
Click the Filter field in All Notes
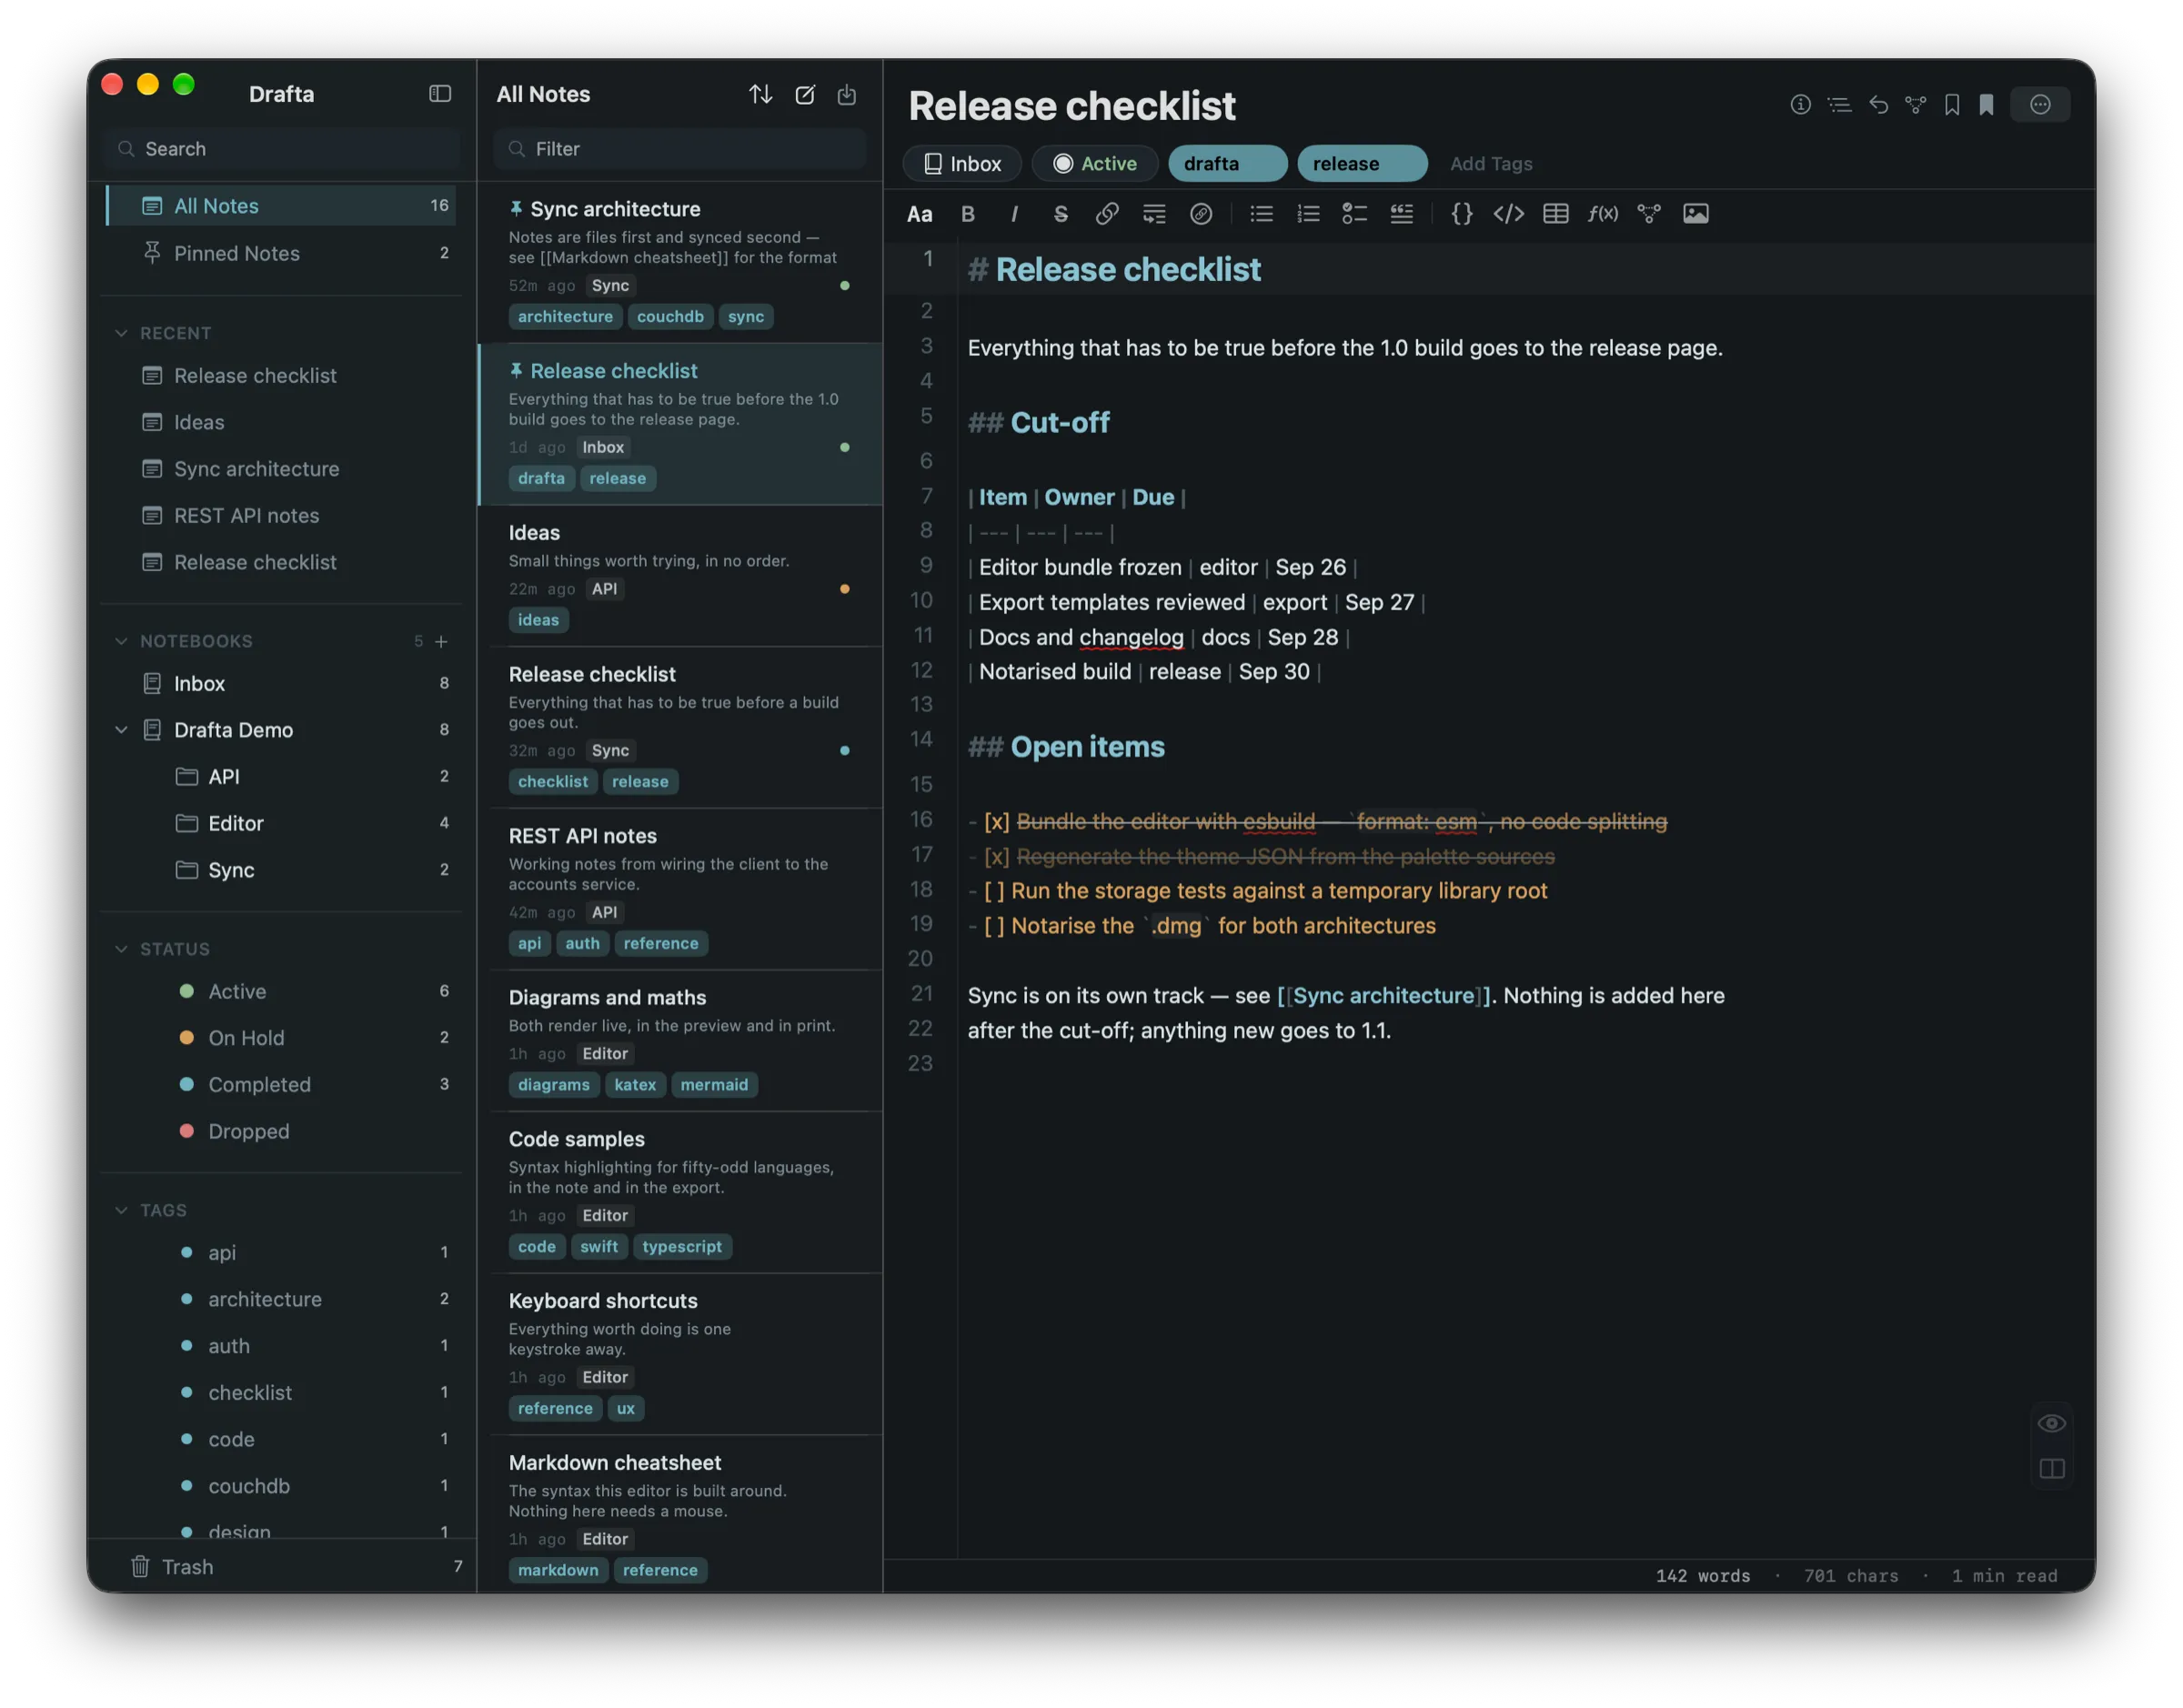[679, 149]
